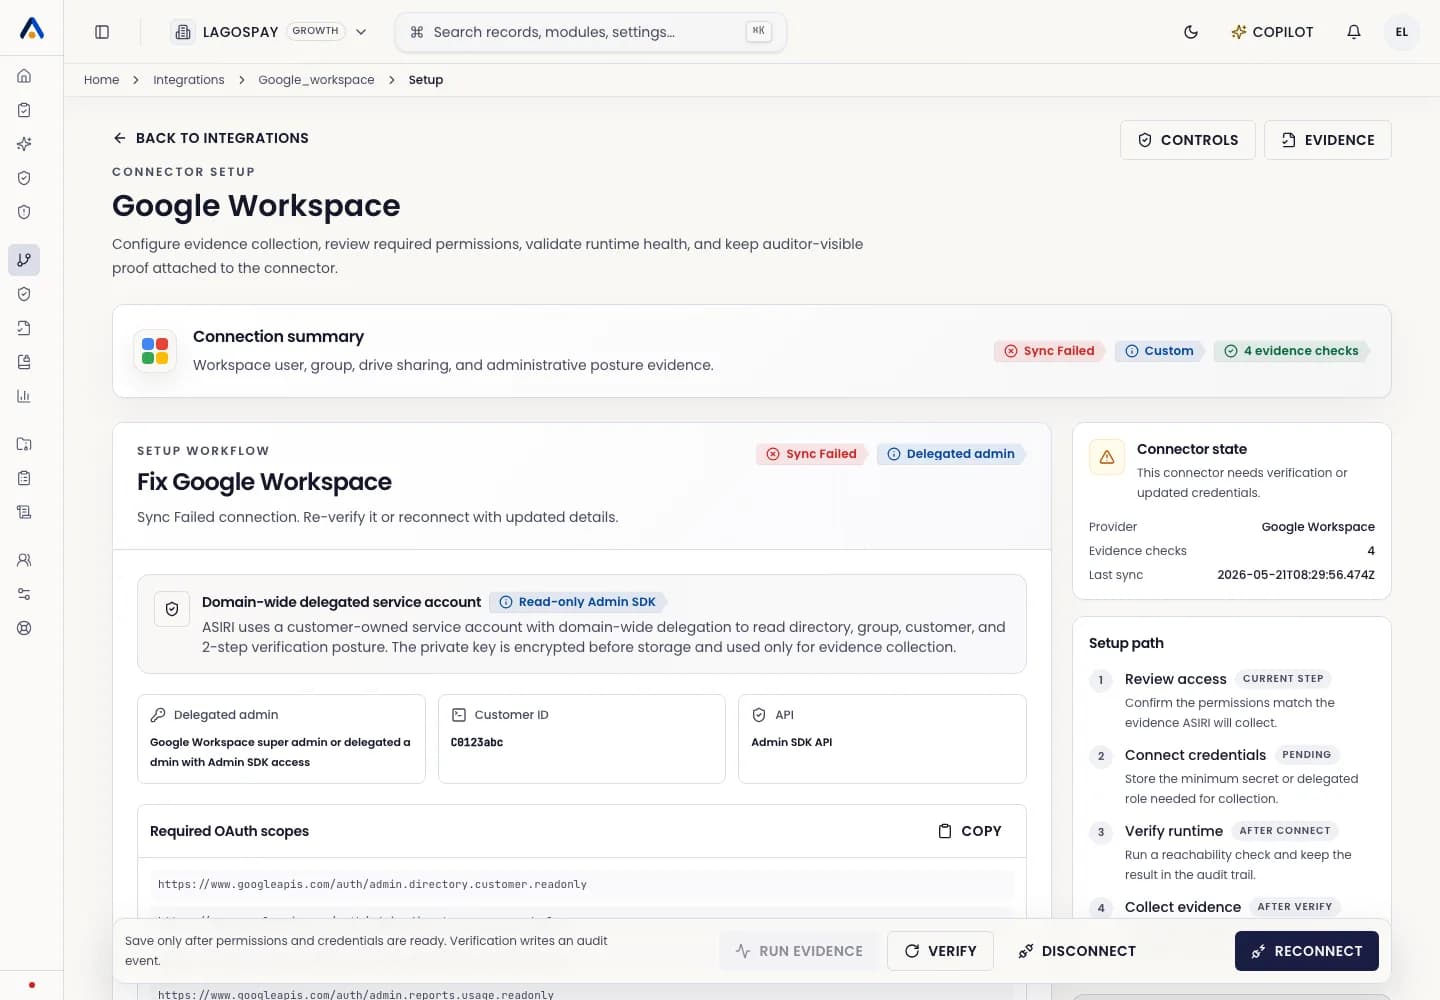Click the Admin SDK API value

(x=792, y=742)
